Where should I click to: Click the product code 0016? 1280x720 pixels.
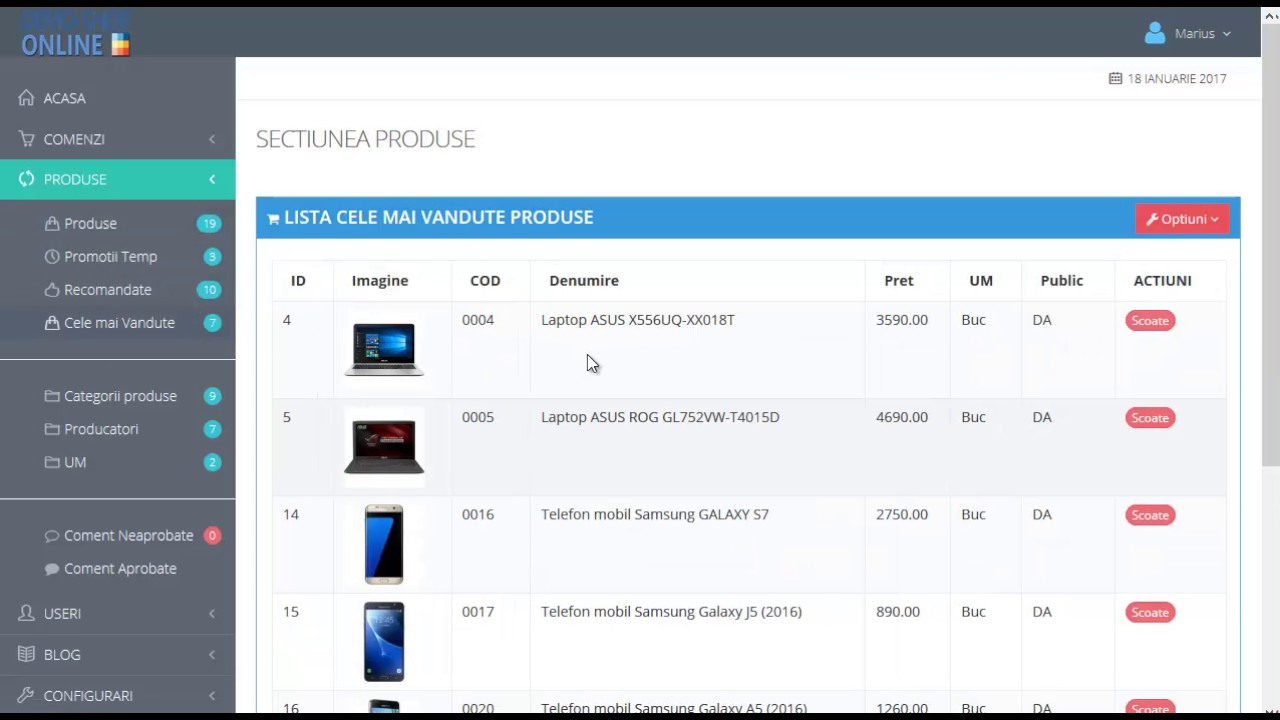478,515
